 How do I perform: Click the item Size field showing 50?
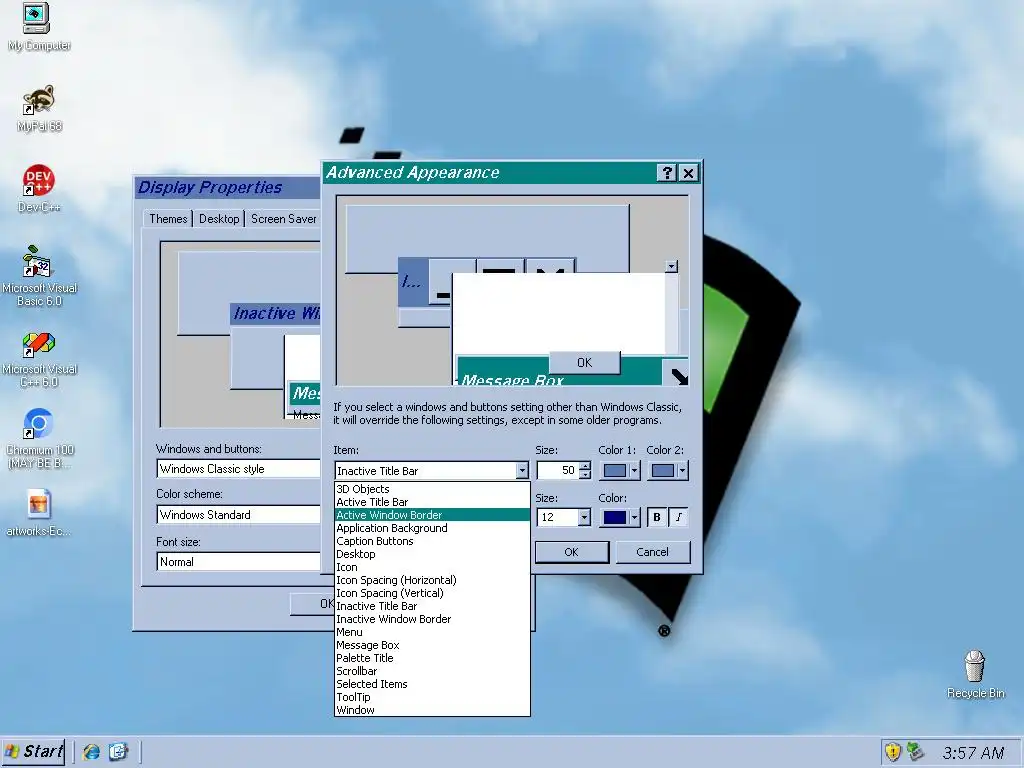point(557,470)
